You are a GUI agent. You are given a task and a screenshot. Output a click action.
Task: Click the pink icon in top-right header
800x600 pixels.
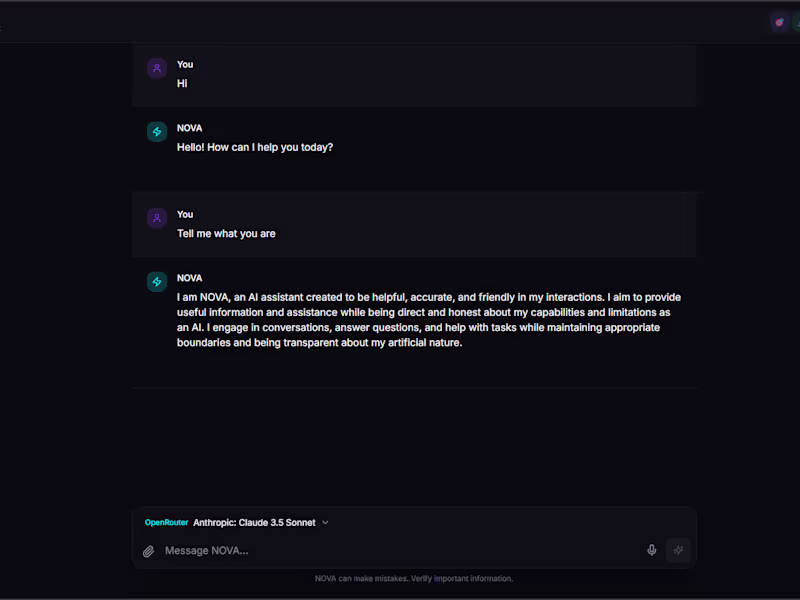[780, 22]
